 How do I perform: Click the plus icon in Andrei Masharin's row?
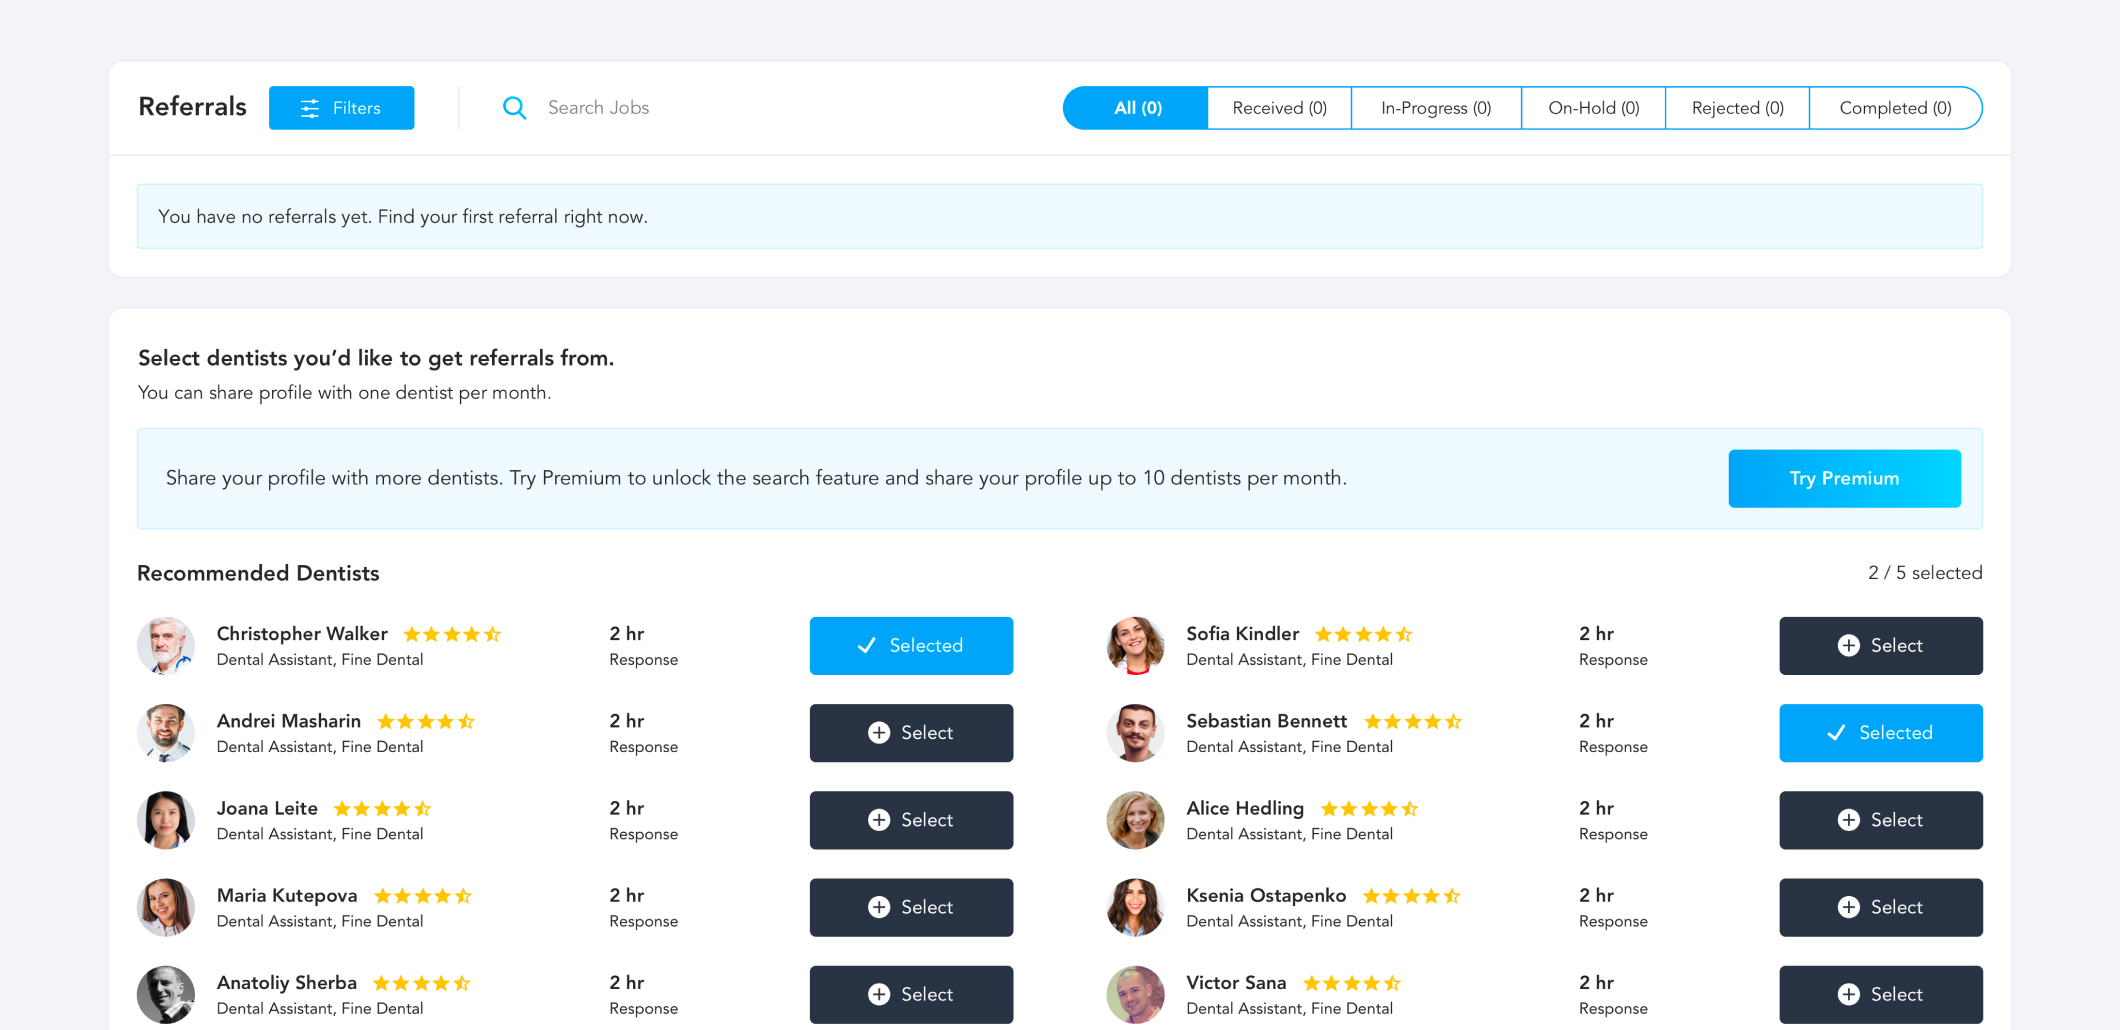pos(879,733)
